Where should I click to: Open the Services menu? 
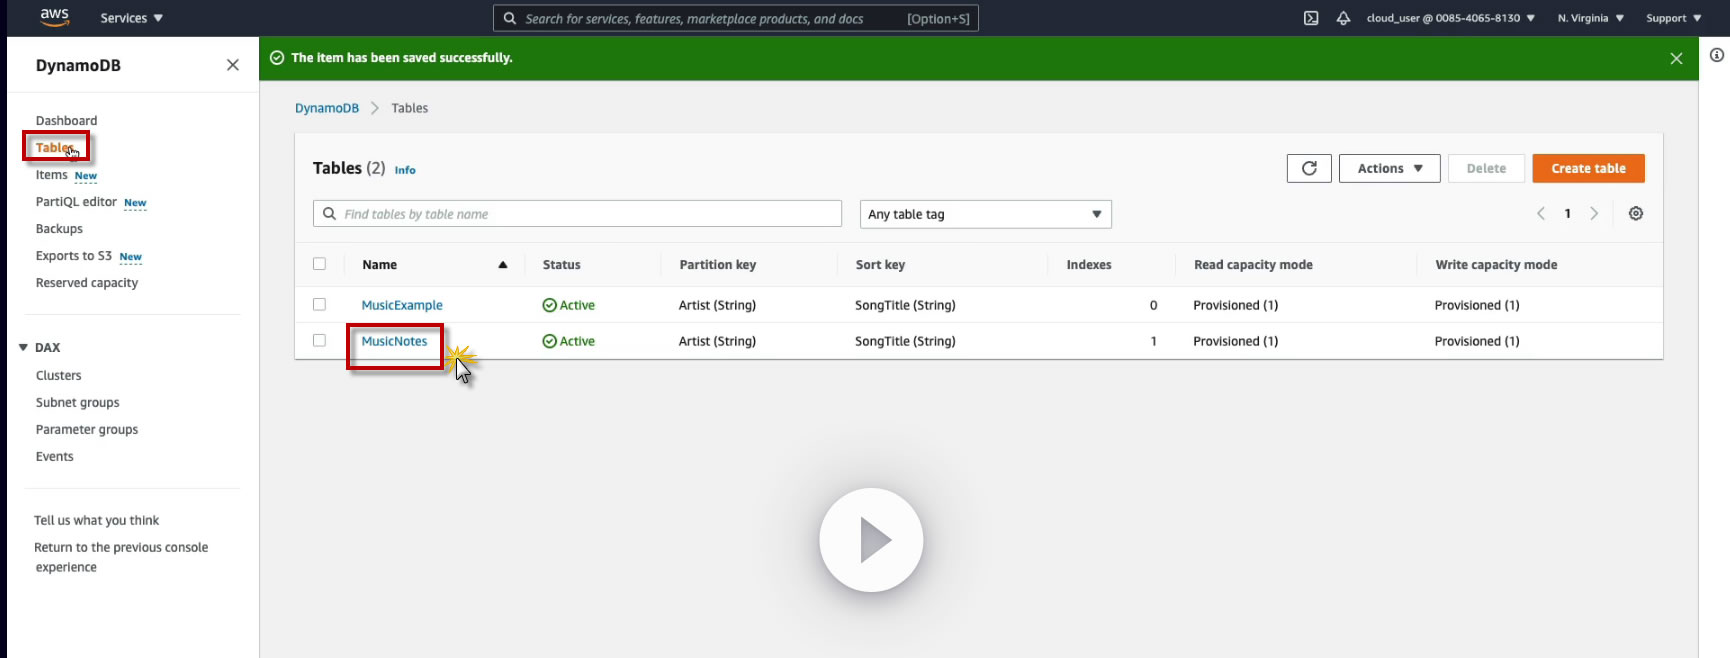click(x=131, y=18)
